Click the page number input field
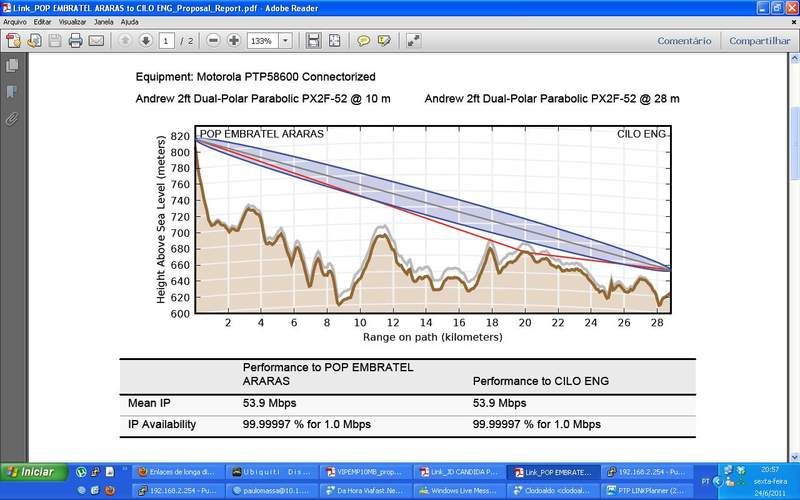 166,41
